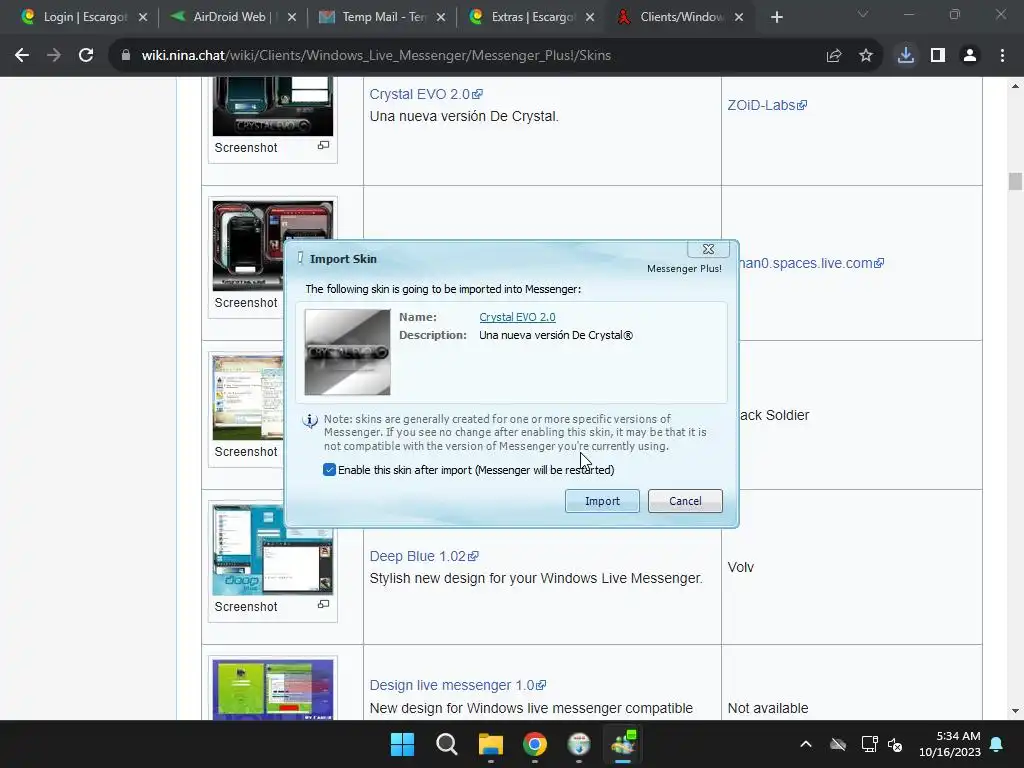Enlarge the Crystal EVO screenshot icon
Screen dimensions: 1024x768
323,146
